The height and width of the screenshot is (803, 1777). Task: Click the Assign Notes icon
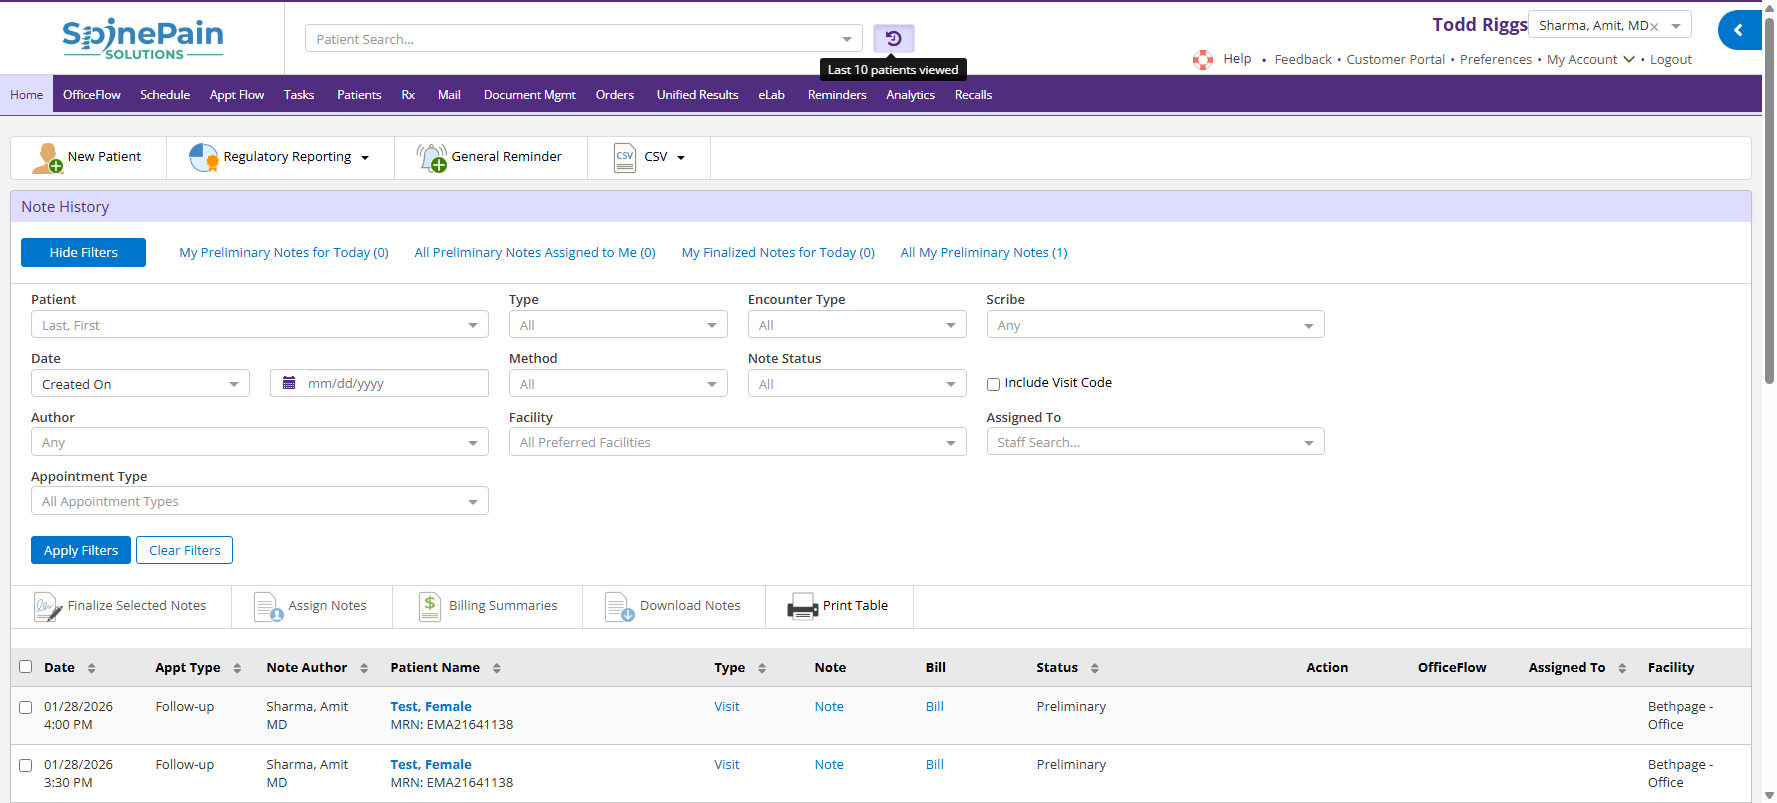tap(268, 607)
